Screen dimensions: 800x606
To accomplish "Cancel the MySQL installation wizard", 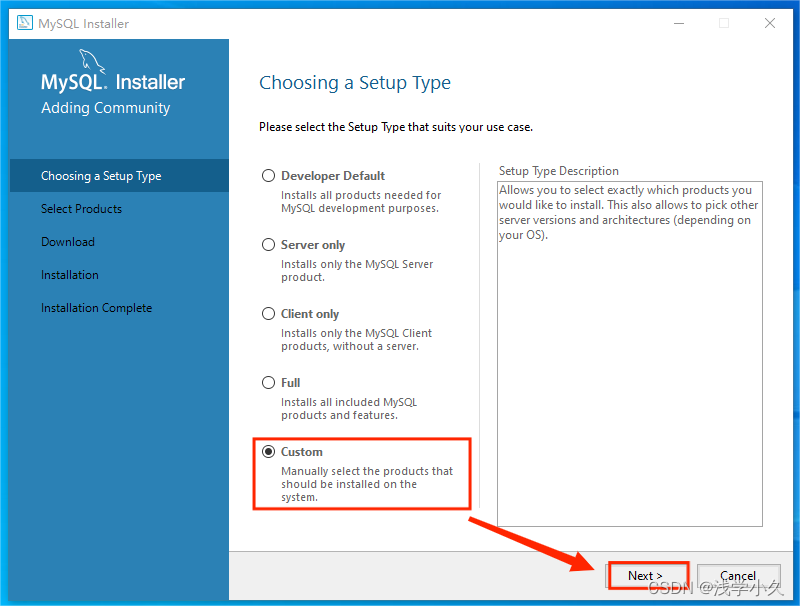I will pyautogui.click(x=738, y=575).
